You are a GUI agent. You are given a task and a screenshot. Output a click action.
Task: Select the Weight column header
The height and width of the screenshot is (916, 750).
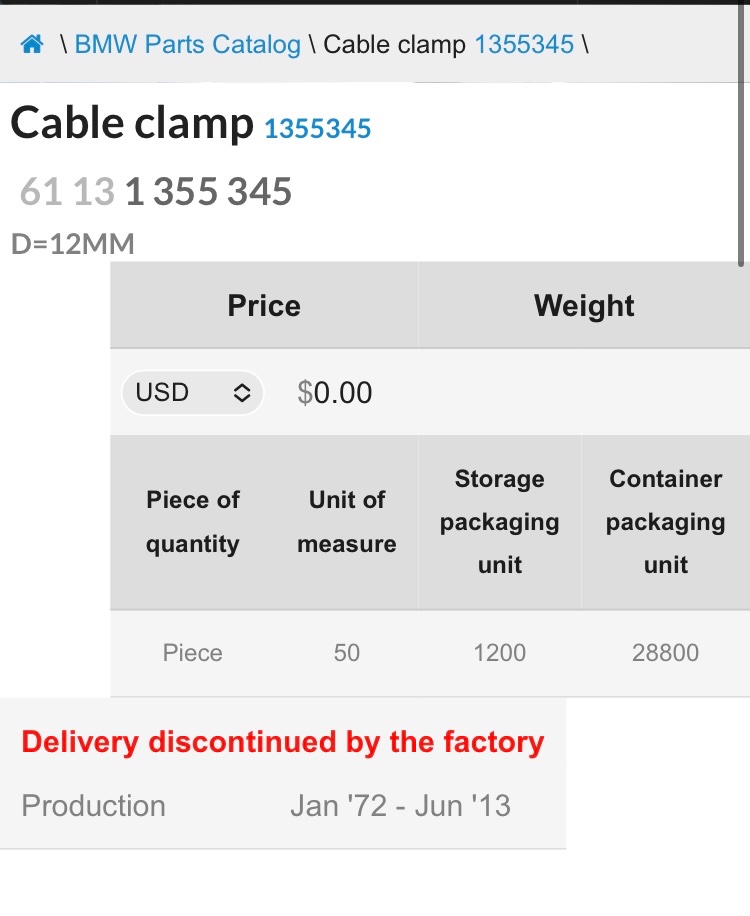point(584,306)
